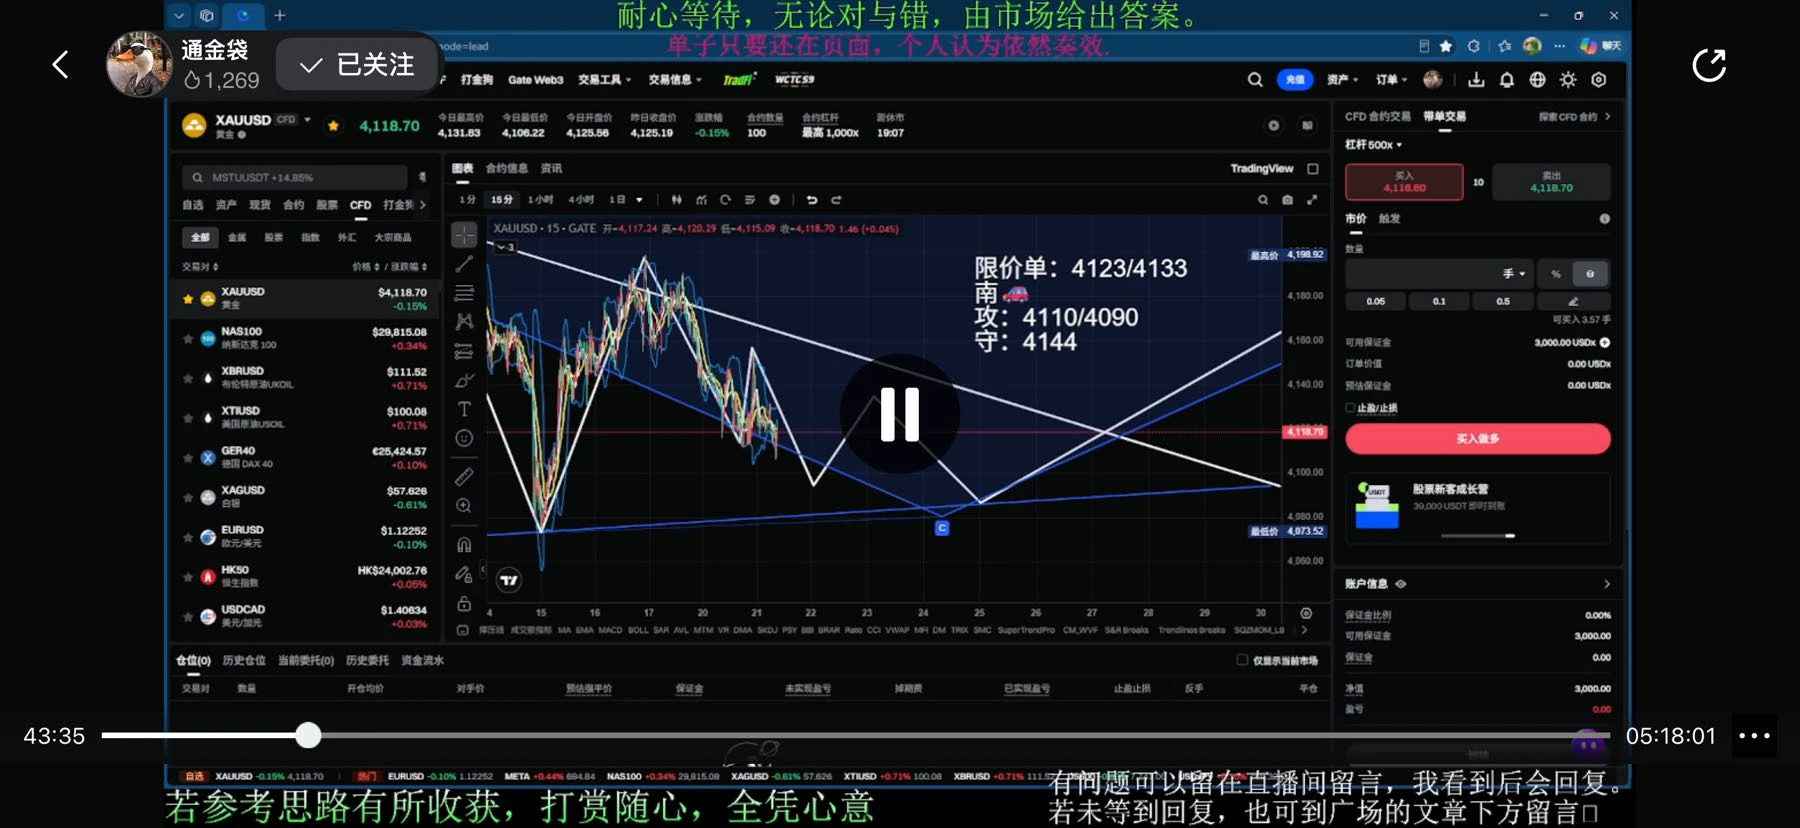
Task: Enable the 止盈/止损 checkbox
Action: 1350,408
